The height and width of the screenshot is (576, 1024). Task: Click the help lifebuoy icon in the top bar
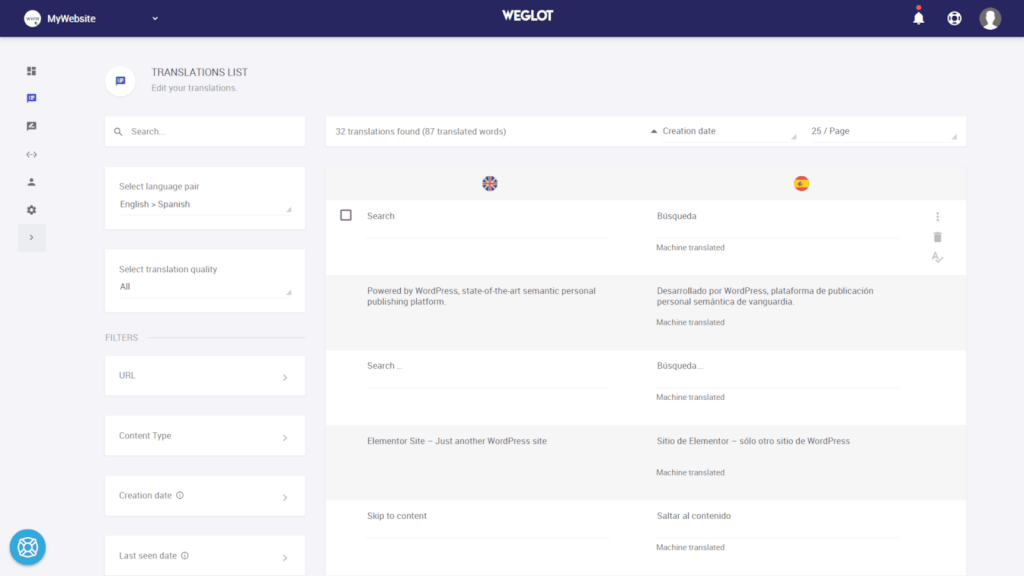pyautogui.click(x=954, y=18)
